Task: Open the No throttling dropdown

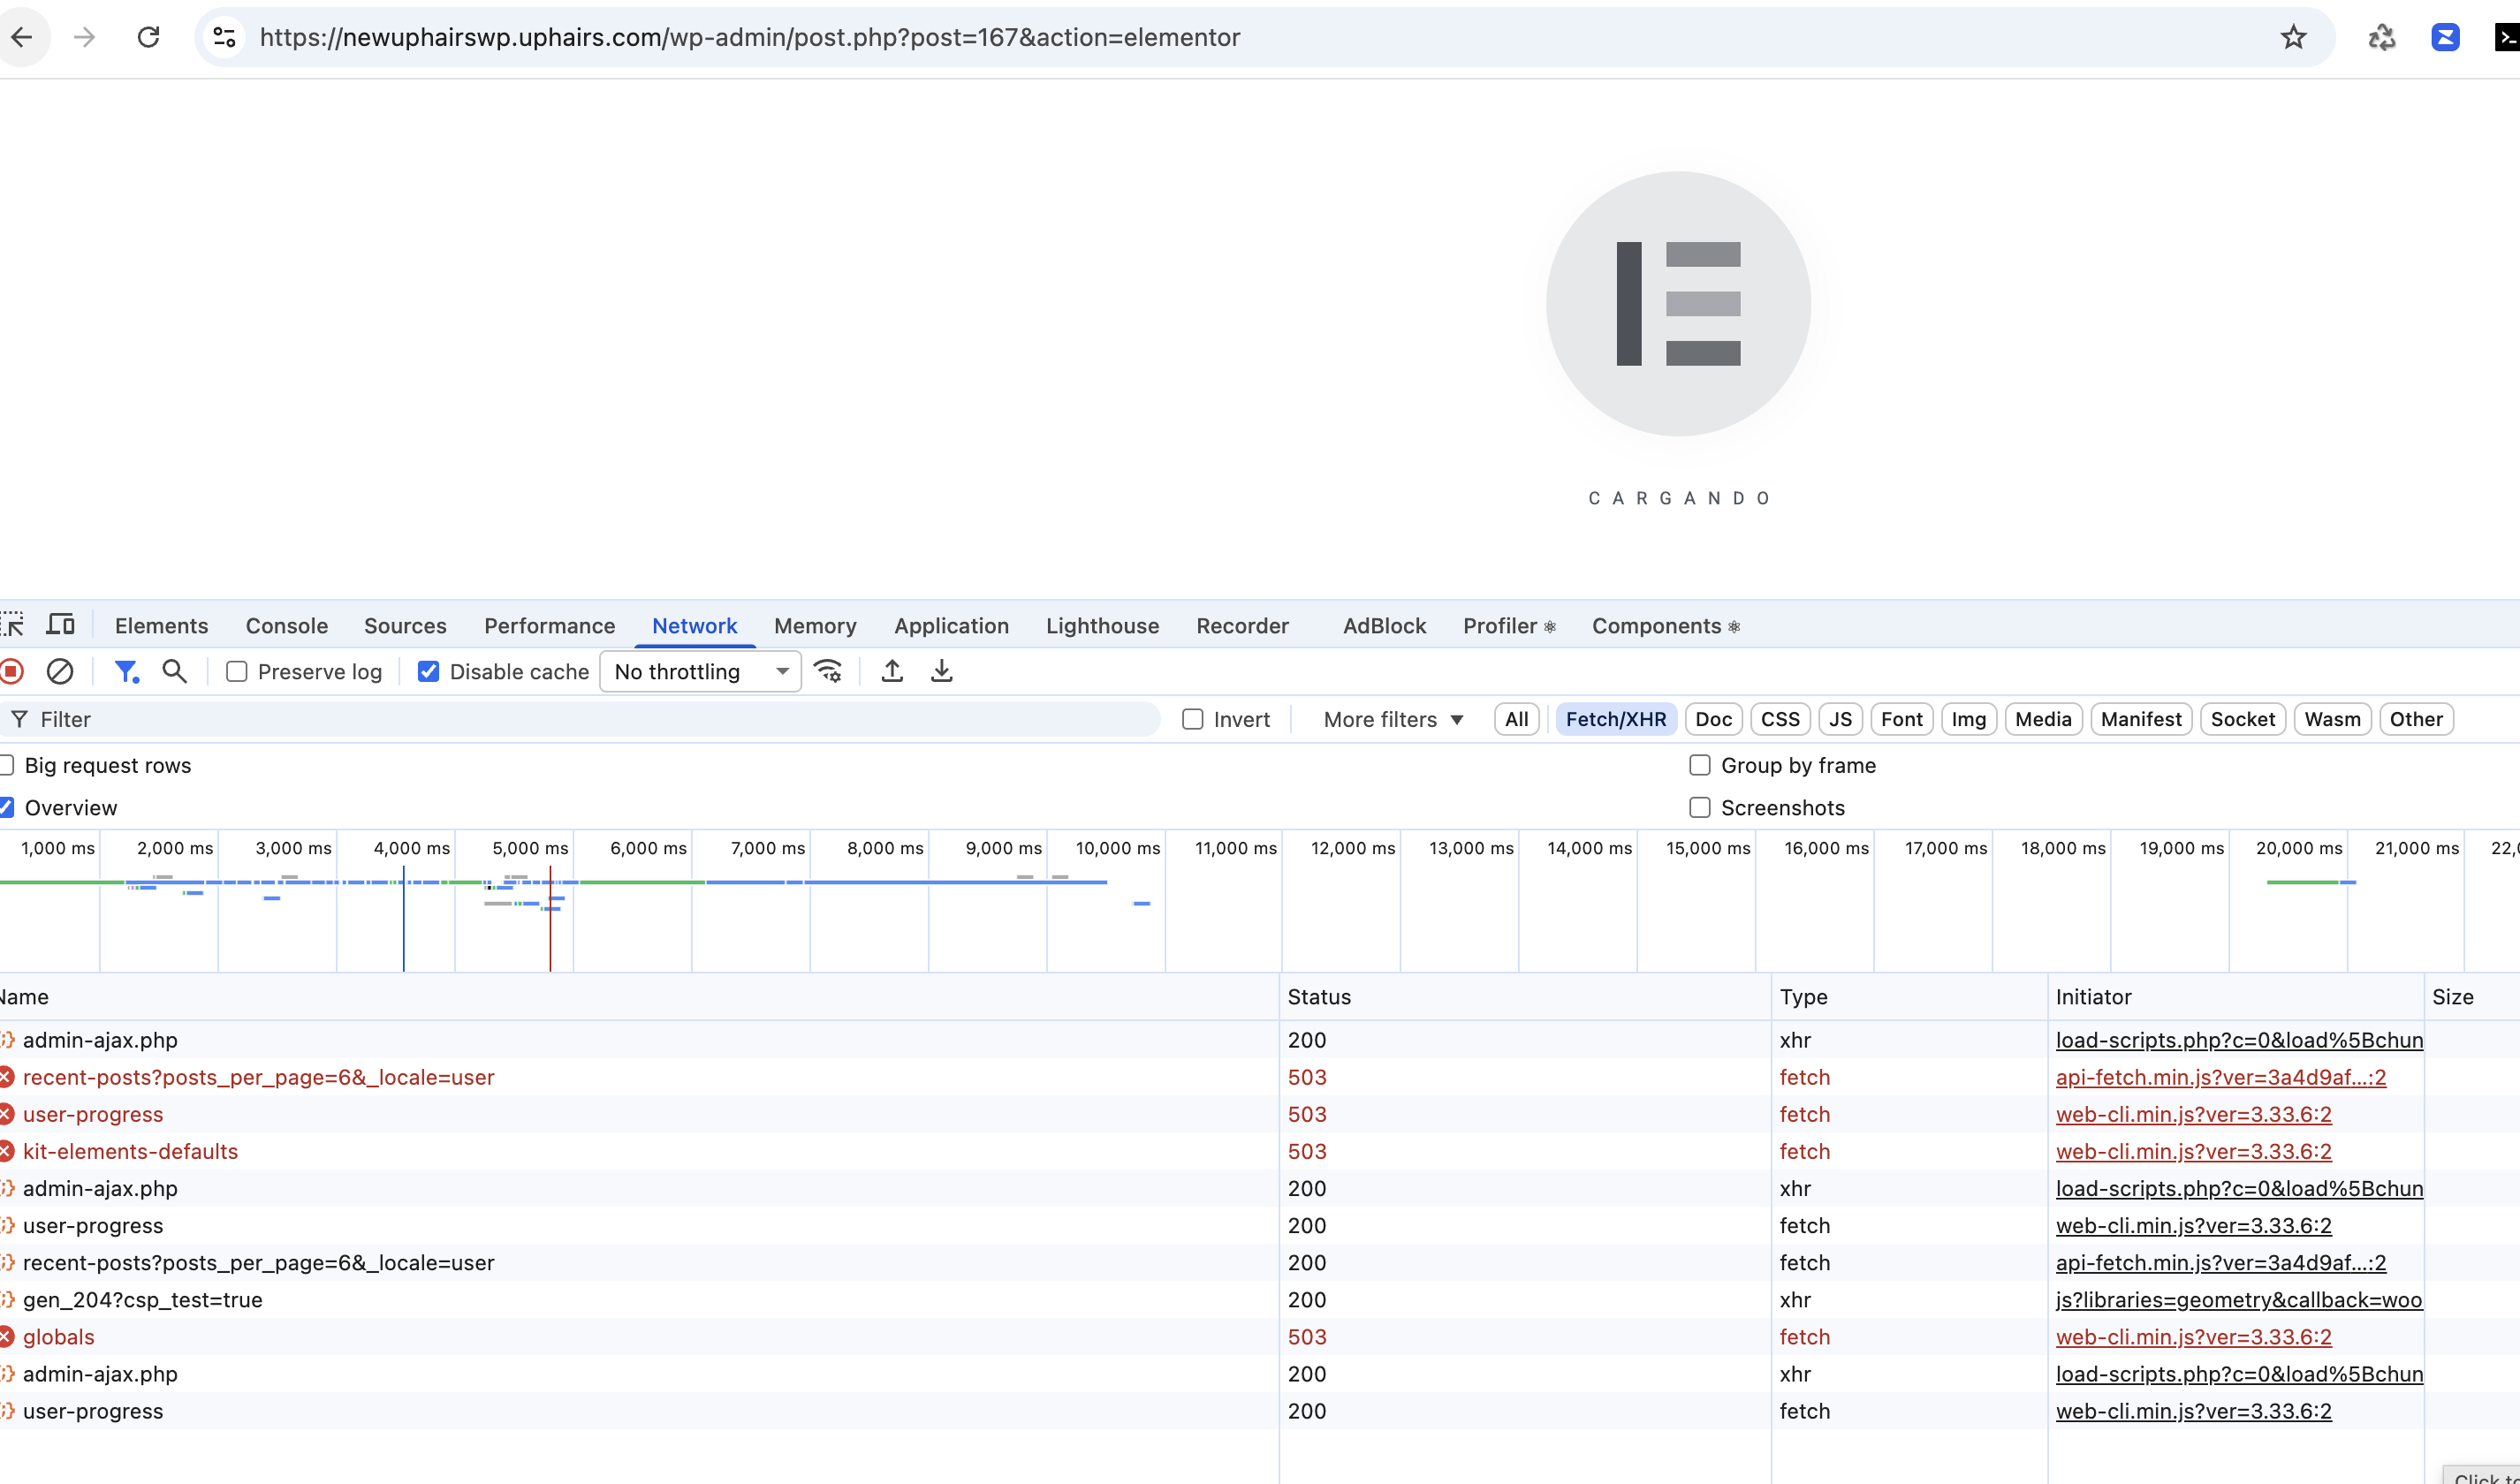Action: [x=700, y=672]
